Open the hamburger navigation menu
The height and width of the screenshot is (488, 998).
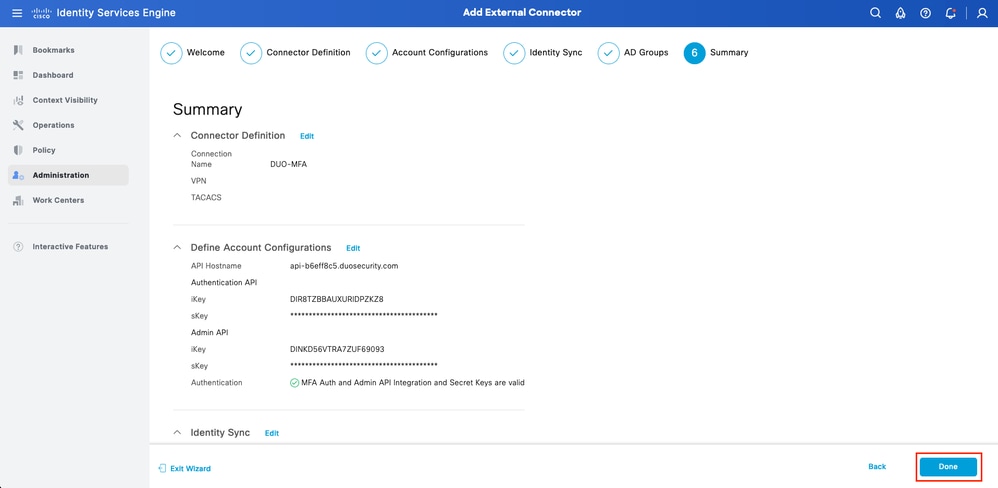17,13
